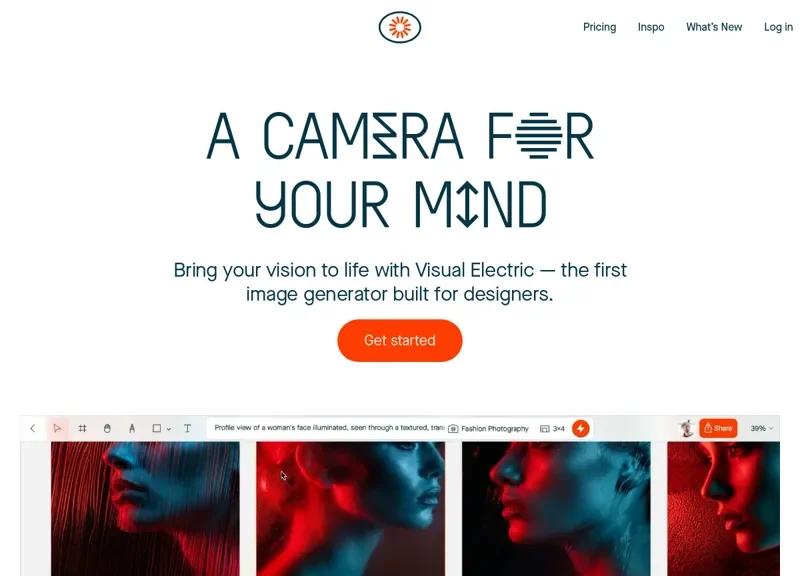Open What's New in navigation
Image resolution: width=800 pixels, height=576 pixels.
(x=714, y=27)
